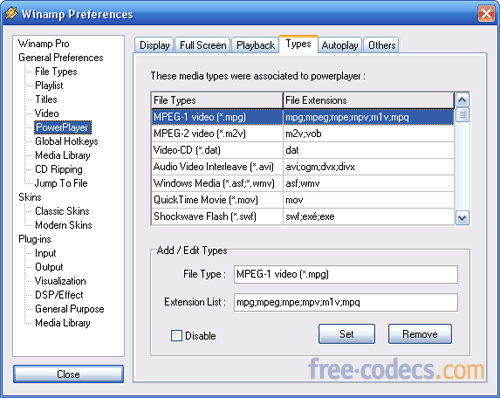
Task: Open Global Hotkeys preferences page
Action: tap(67, 141)
